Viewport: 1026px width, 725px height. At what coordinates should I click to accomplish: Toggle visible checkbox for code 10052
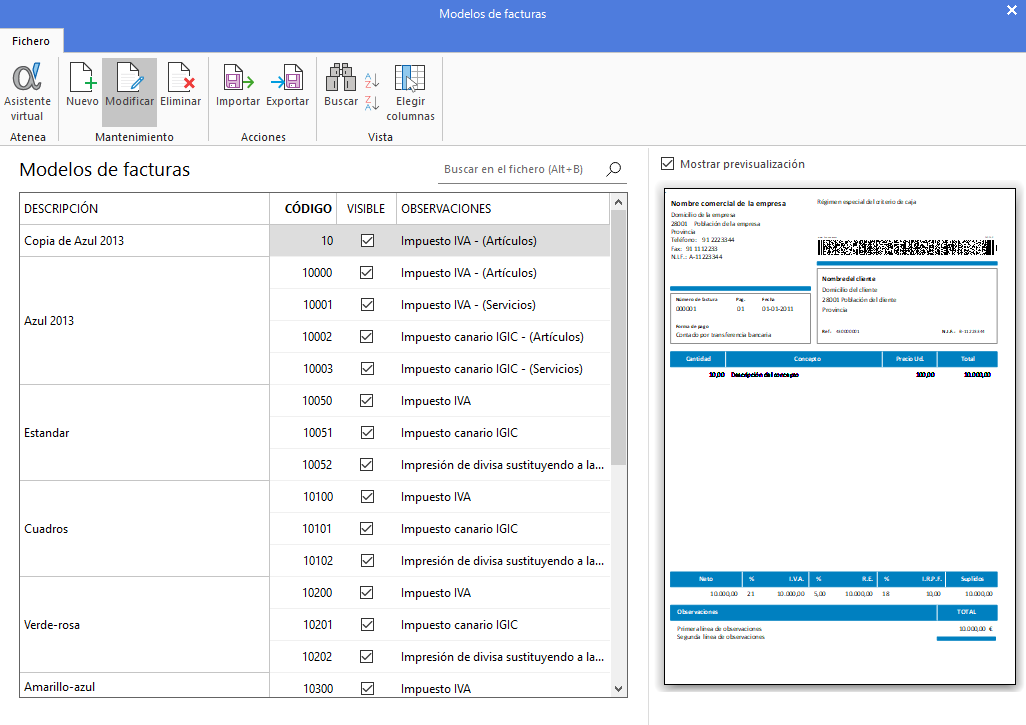pyautogui.click(x=366, y=465)
